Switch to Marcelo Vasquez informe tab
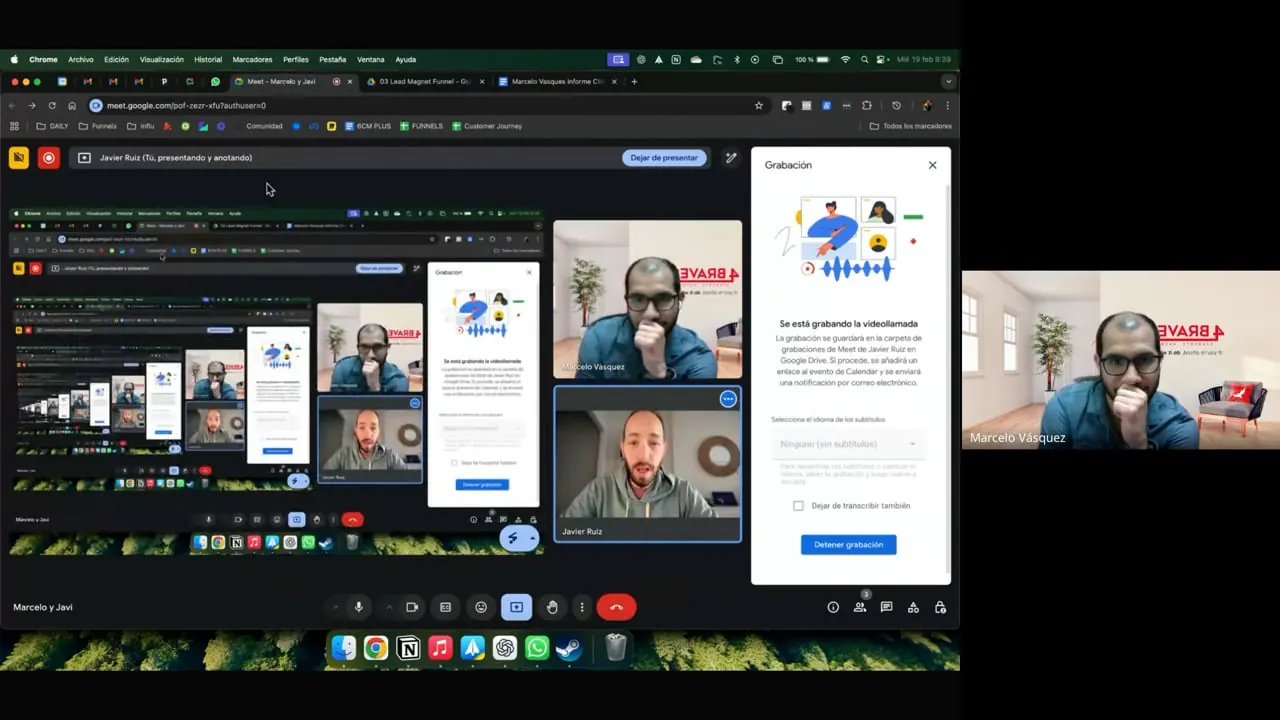Screen dimensions: 1280x720 556,81
